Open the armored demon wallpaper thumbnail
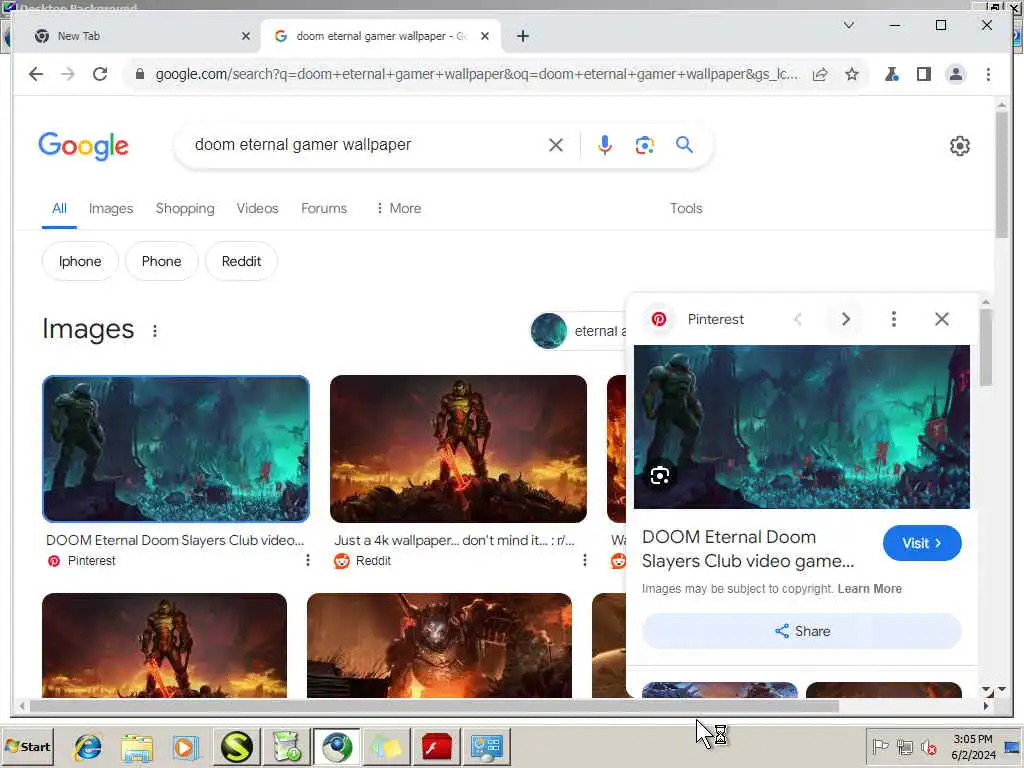 439,646
